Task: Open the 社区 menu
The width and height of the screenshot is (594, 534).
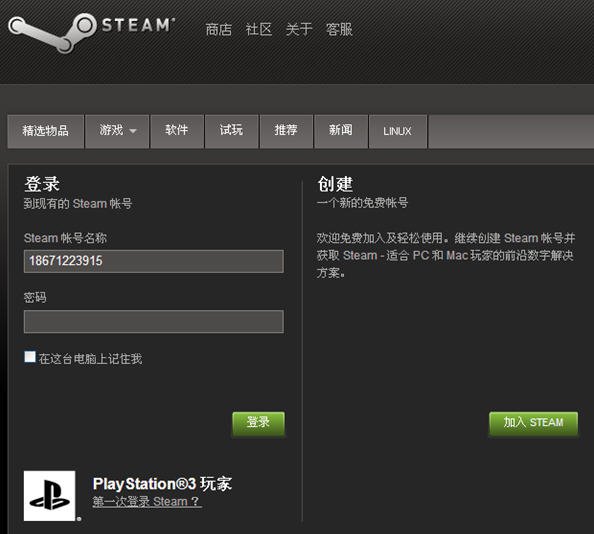Action: click(x=259, y=29)
